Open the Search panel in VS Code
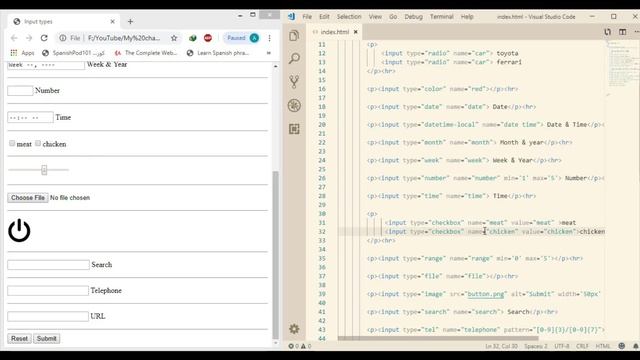Viewport: 640px width, 360px height. click(294, 58)
